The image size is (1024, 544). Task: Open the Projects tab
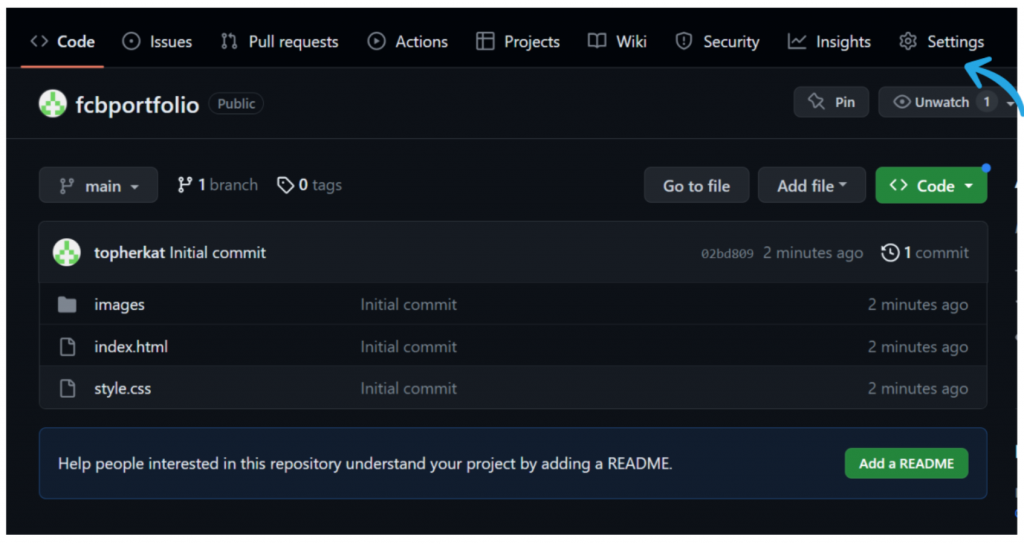pos(518,42)
